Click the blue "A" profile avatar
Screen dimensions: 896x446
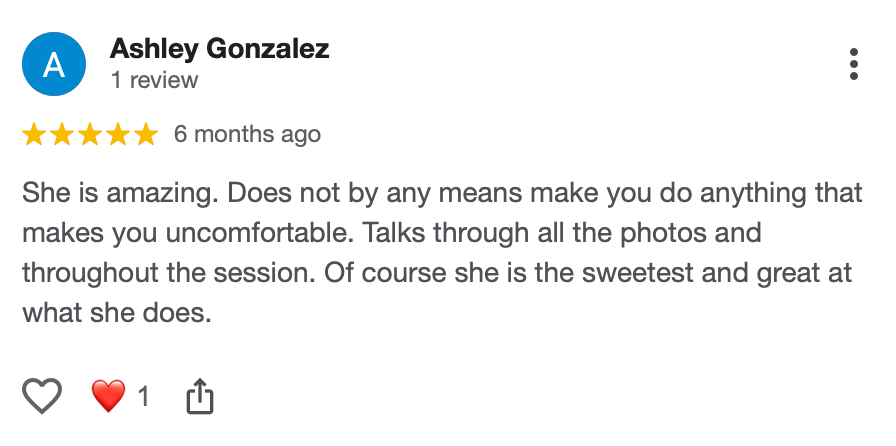[54, 64]
